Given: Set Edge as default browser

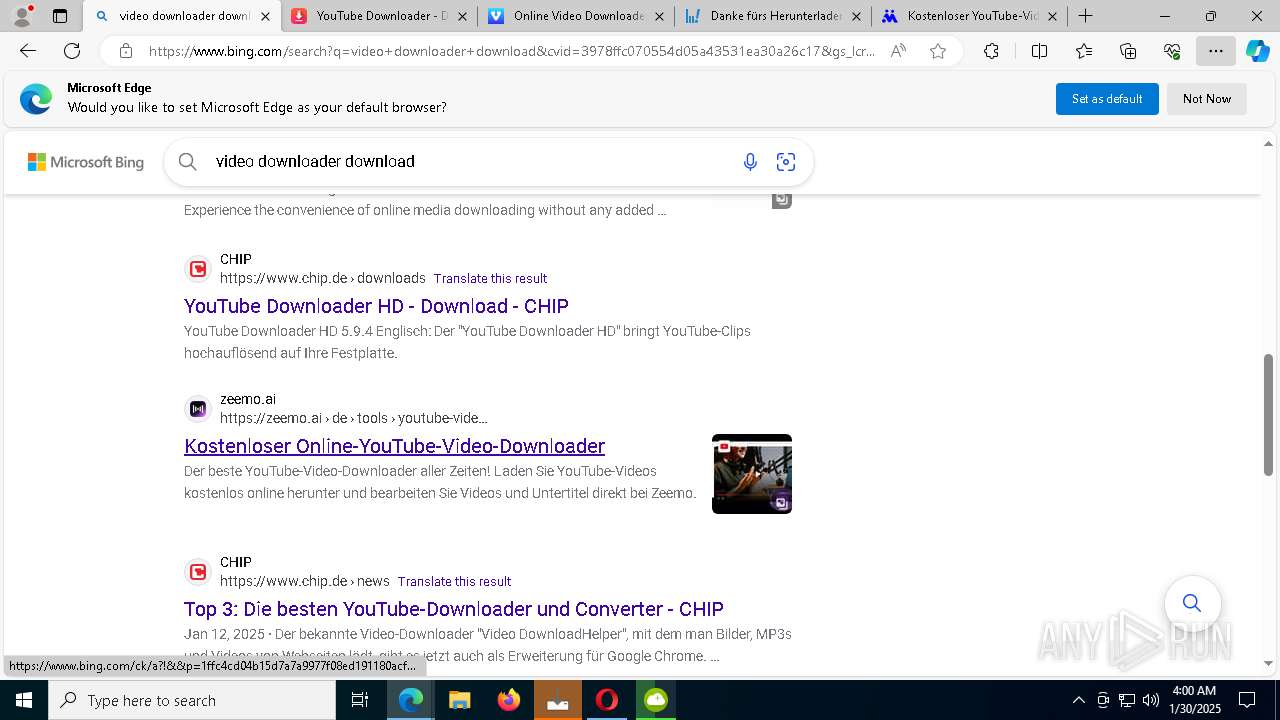Looking at the screenshot, I should pyautogui.click(x=1107, y=99).
